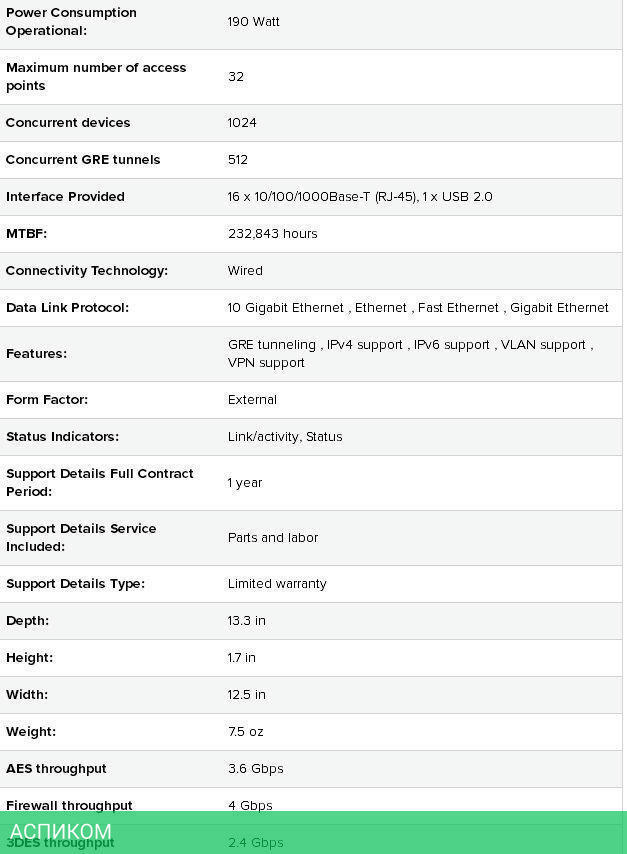The image size is (627, 854).
Task: Click the Data Link Protocol label
Action: 67,308
